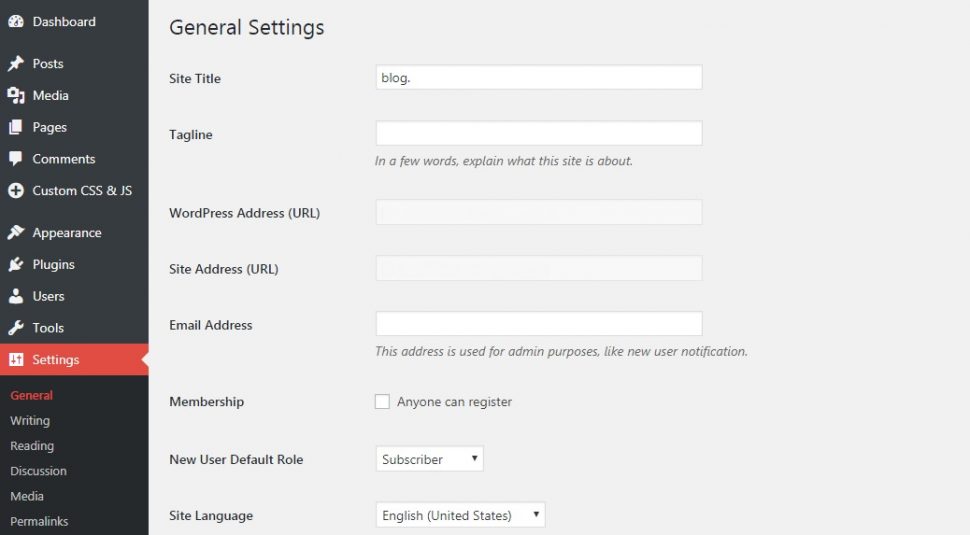Image resolution: width=970 pixels, height=535 pixels.
Task: Focus the Email Address input field
Action: point(539,323)
